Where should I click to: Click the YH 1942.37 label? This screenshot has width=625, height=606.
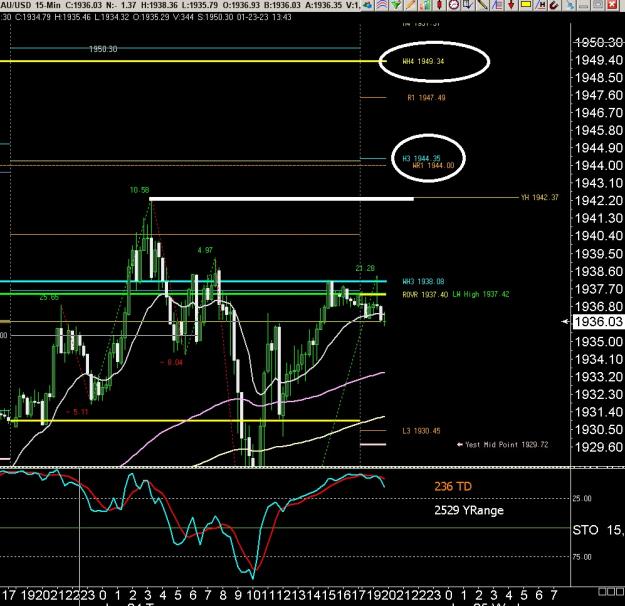click(x=540, y=198)
